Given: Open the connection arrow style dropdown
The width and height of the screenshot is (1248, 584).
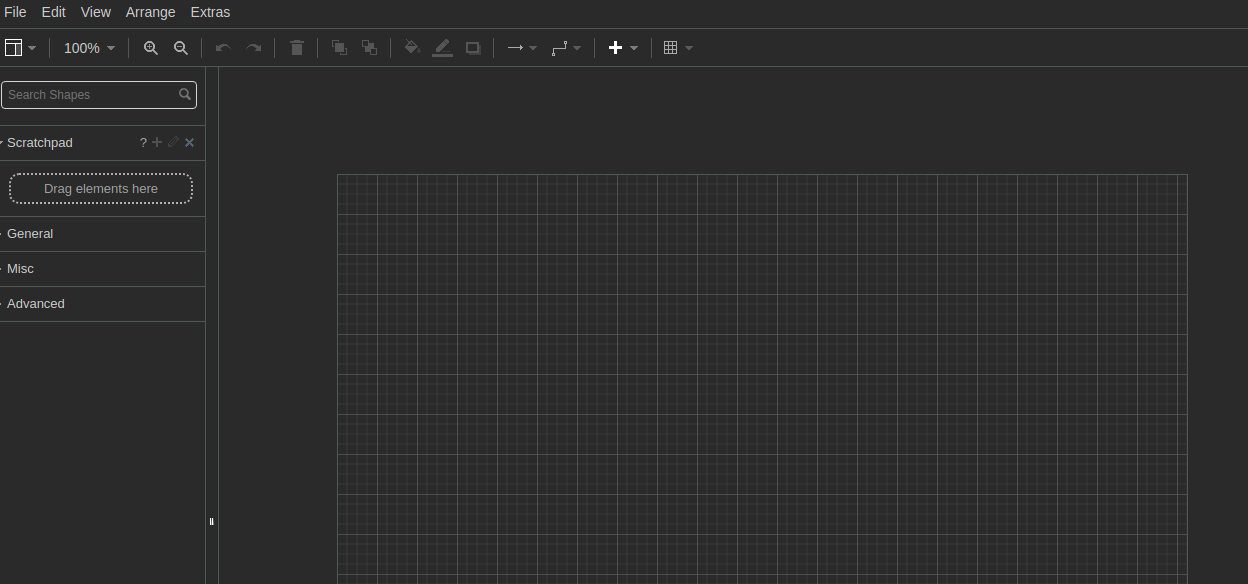Looking at the screenshot, I should pyautogui.click(x=532, y=47).
